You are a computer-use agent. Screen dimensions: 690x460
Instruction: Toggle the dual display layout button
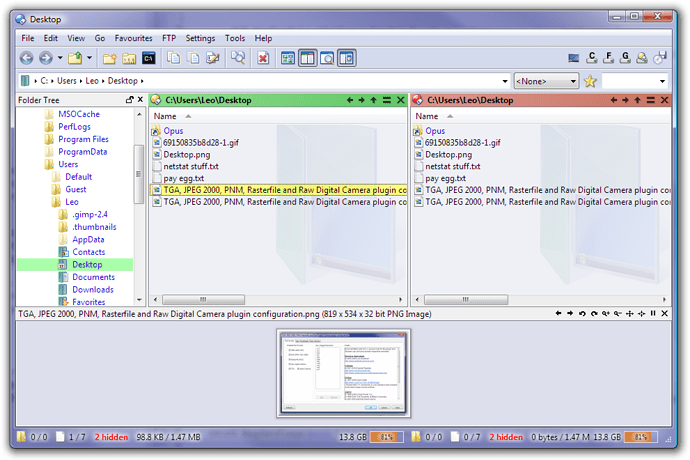pyautogui.click(x=307, y=58)
